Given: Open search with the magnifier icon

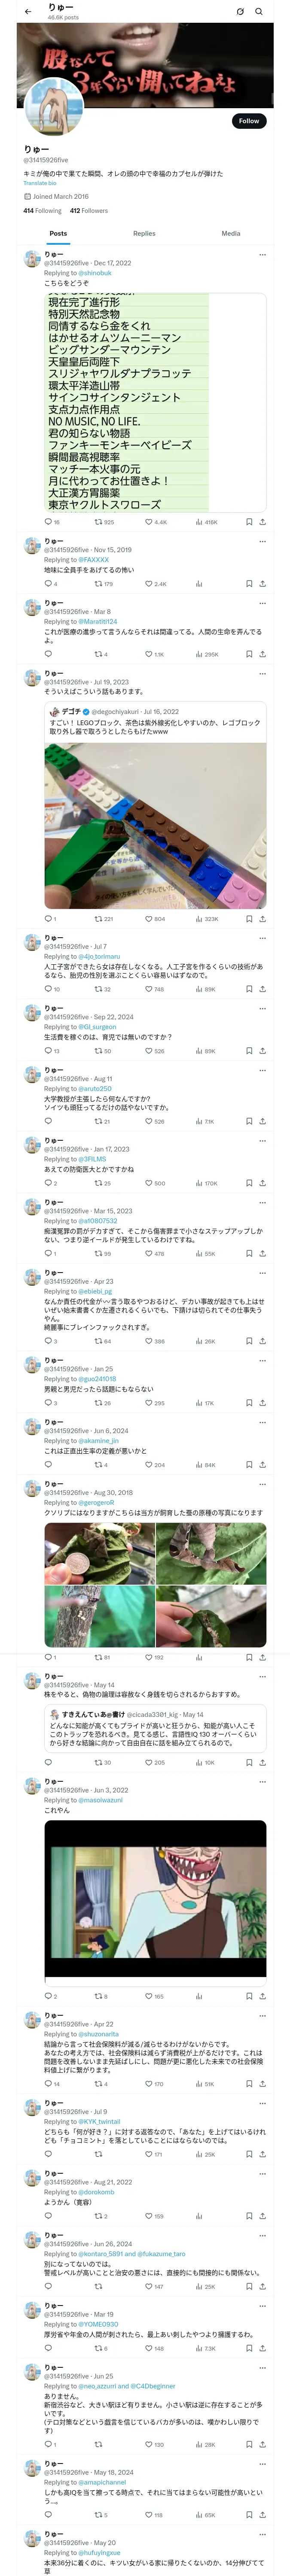Looking at the screenshot, I should tap(259, 12).
